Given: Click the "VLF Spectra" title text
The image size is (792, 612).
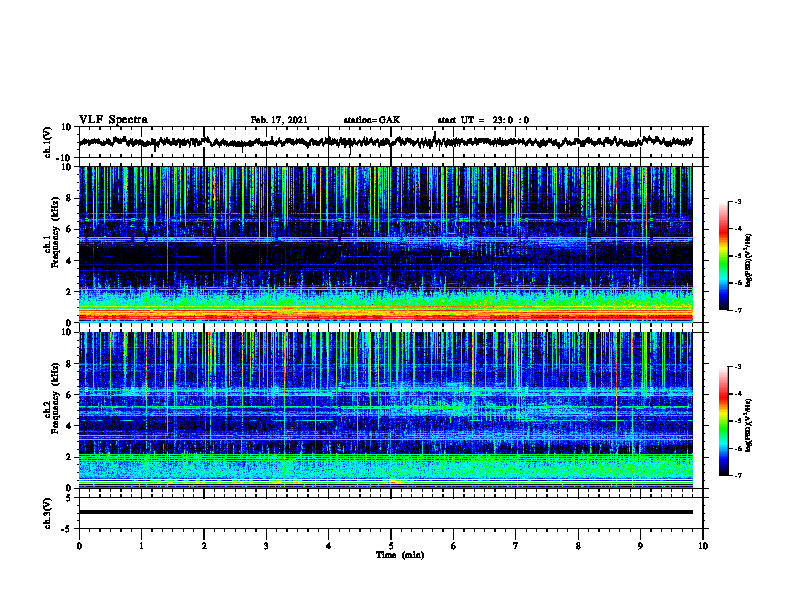Looking at the screenshot, I should point(113,120).
